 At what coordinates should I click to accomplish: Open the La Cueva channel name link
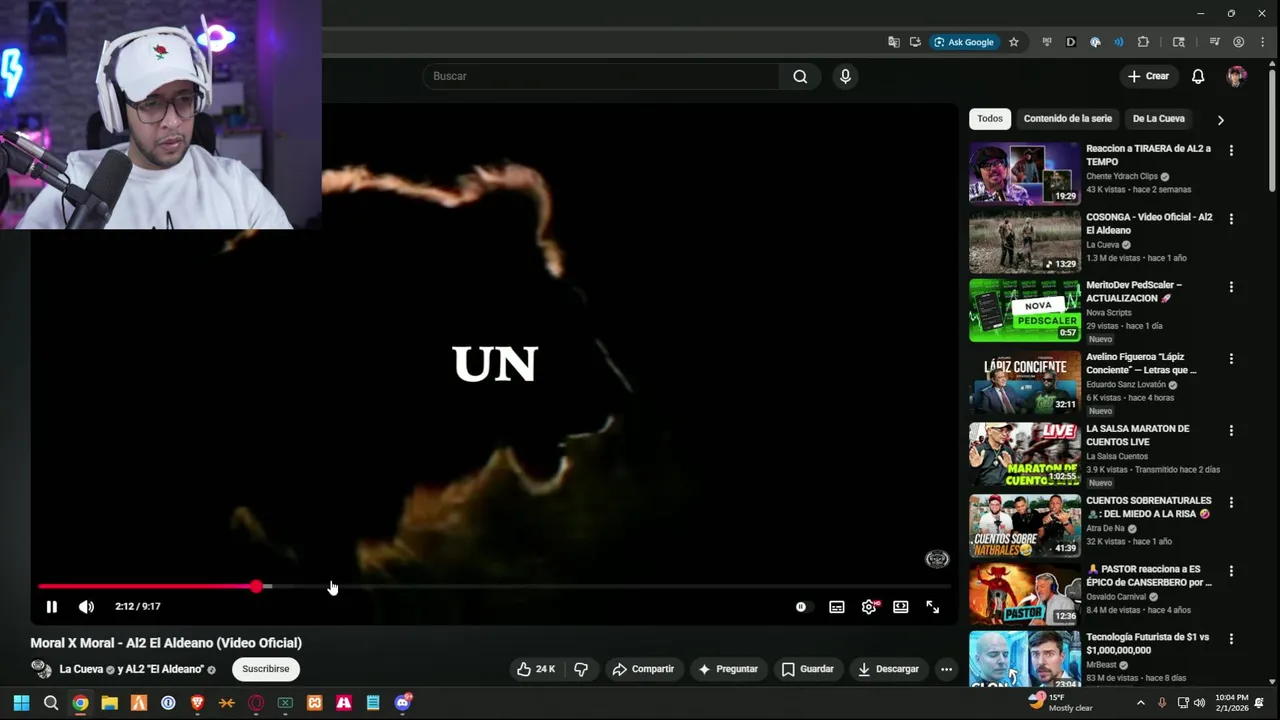[81, 669]
